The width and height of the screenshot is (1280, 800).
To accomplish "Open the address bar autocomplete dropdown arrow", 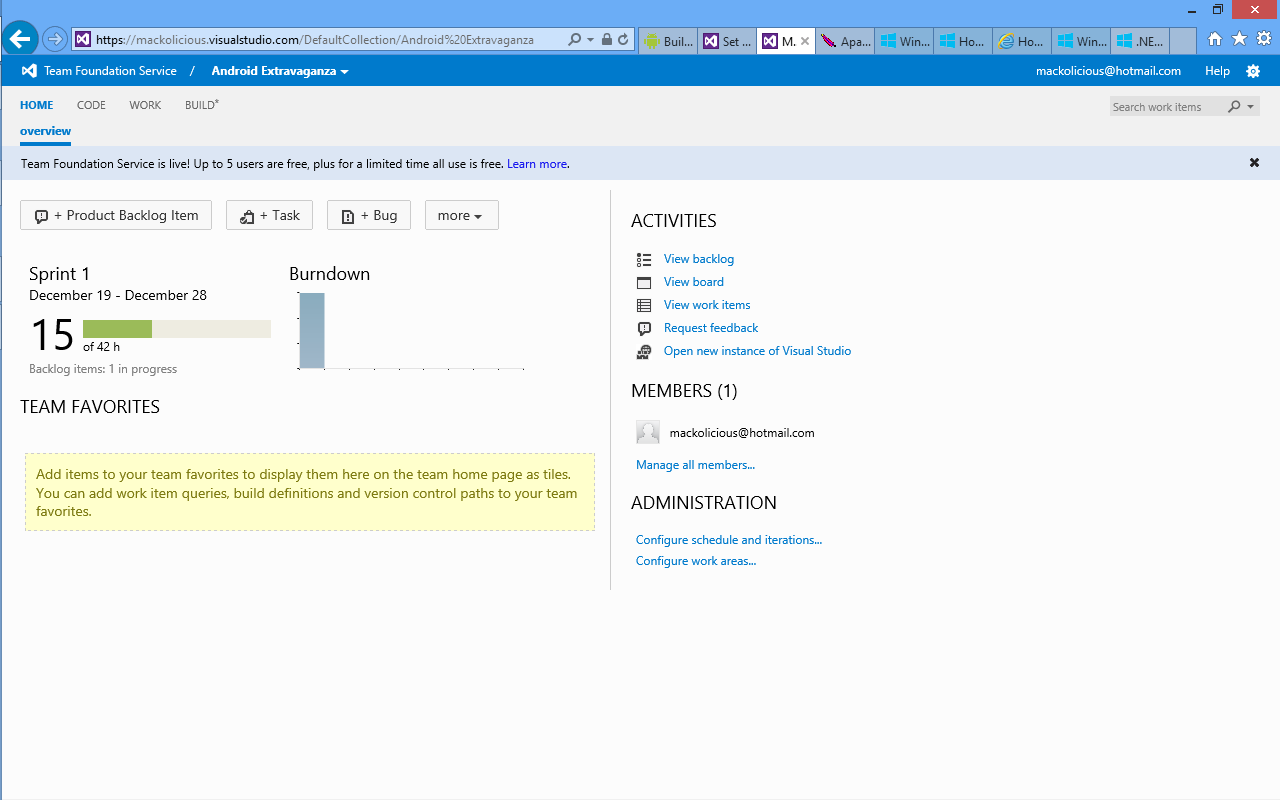I will [590, 40].
